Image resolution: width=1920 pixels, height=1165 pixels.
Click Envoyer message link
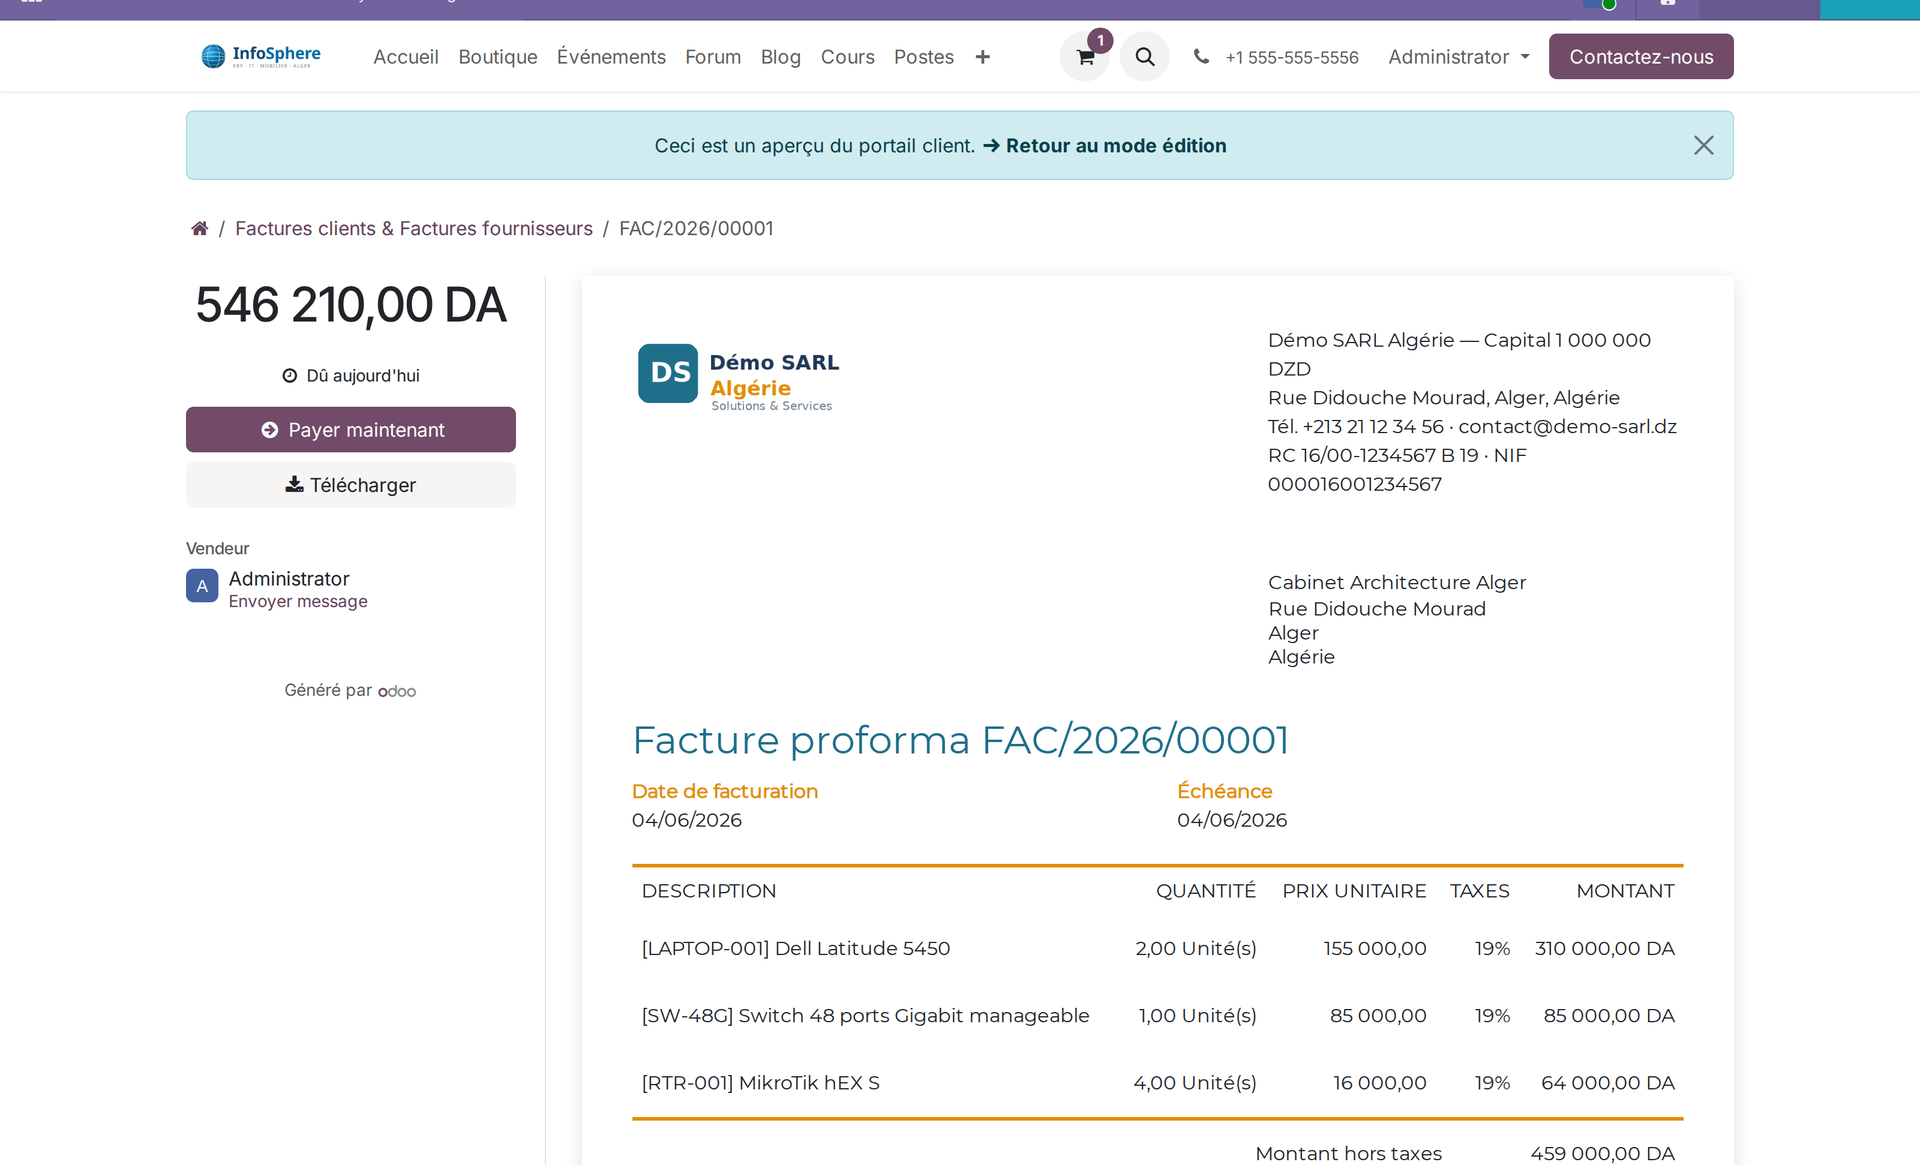coord(298,601)
